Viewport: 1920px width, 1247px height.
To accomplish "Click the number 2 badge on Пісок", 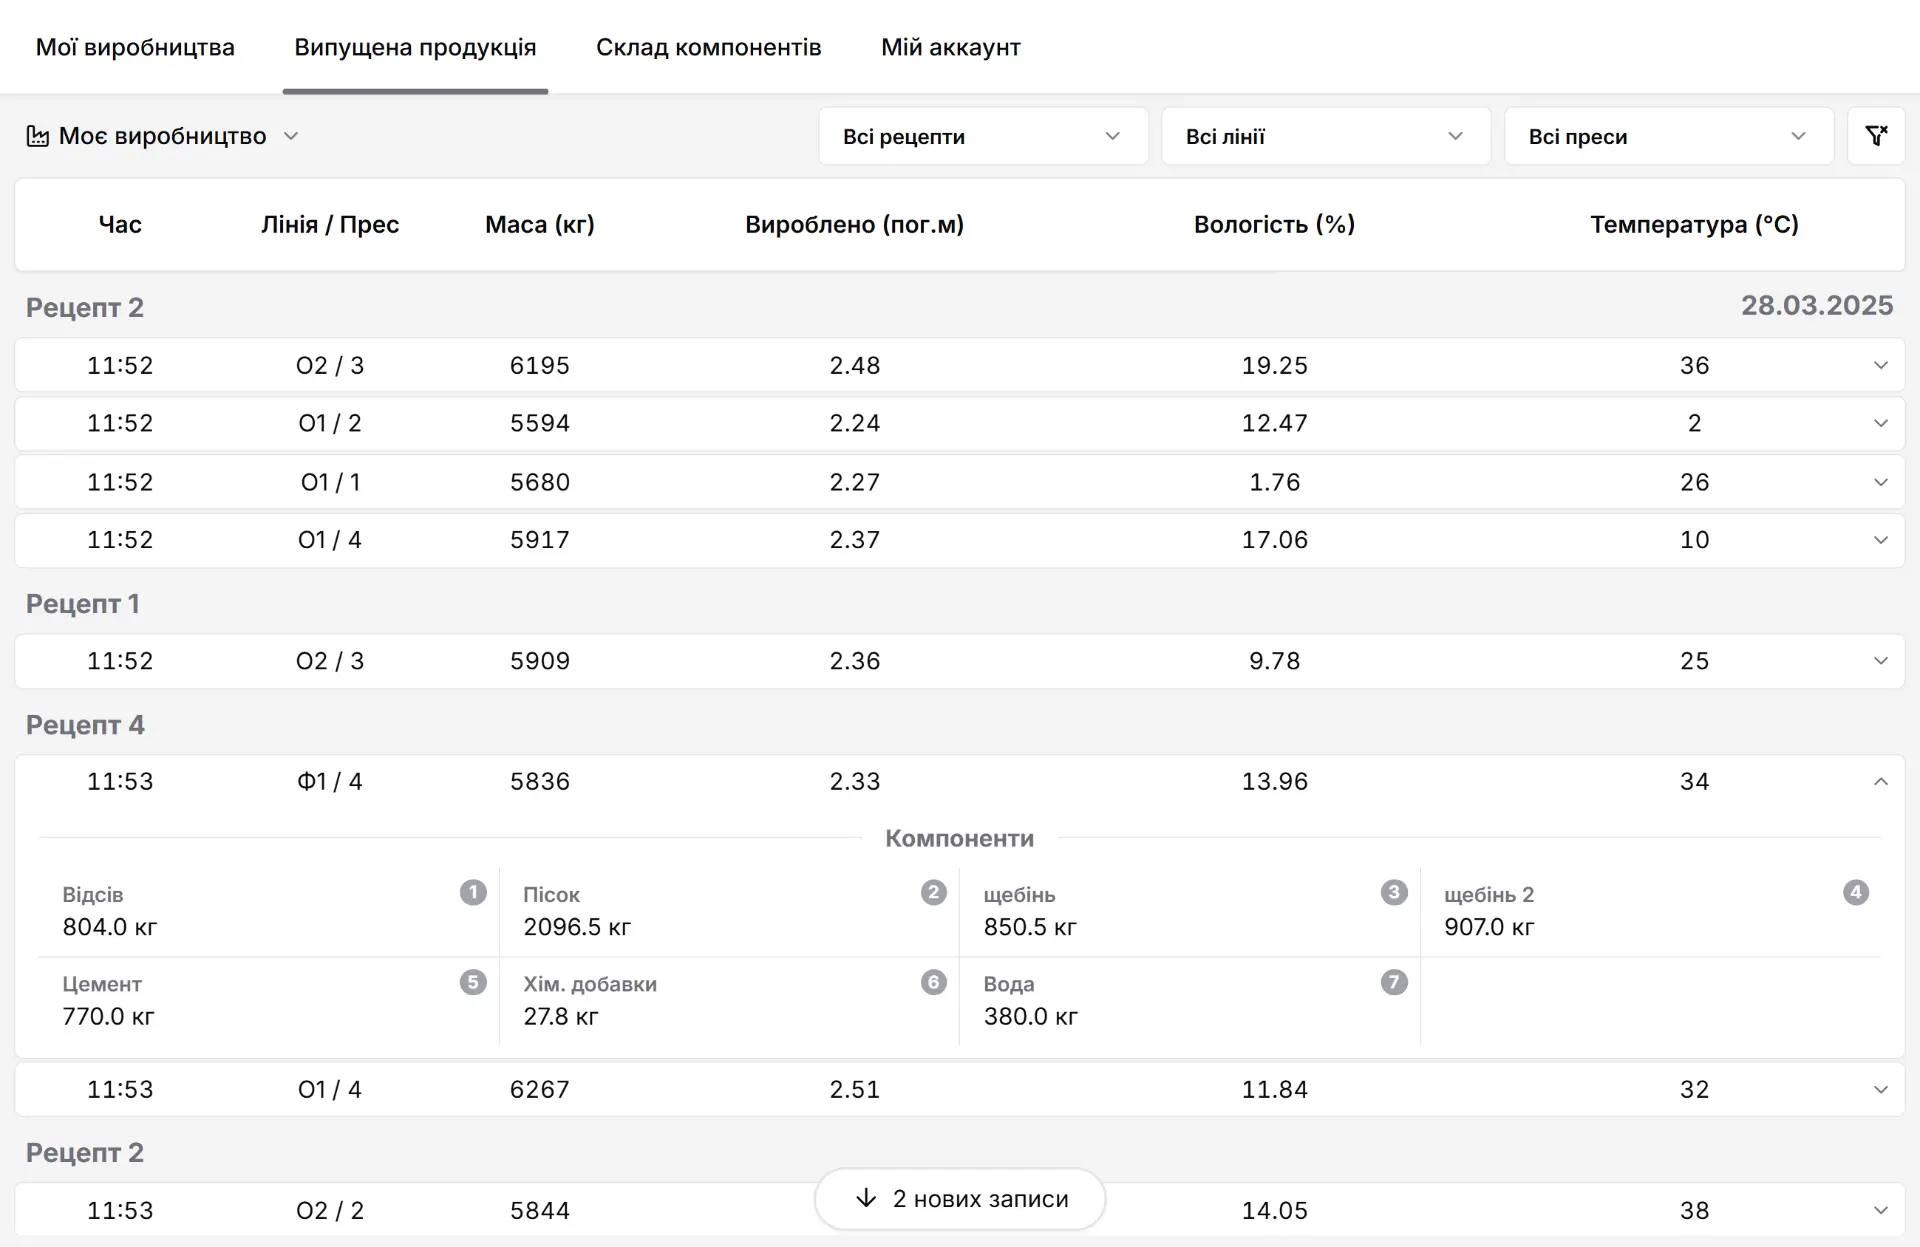I will pyautogui.click(x=933, y=892).
